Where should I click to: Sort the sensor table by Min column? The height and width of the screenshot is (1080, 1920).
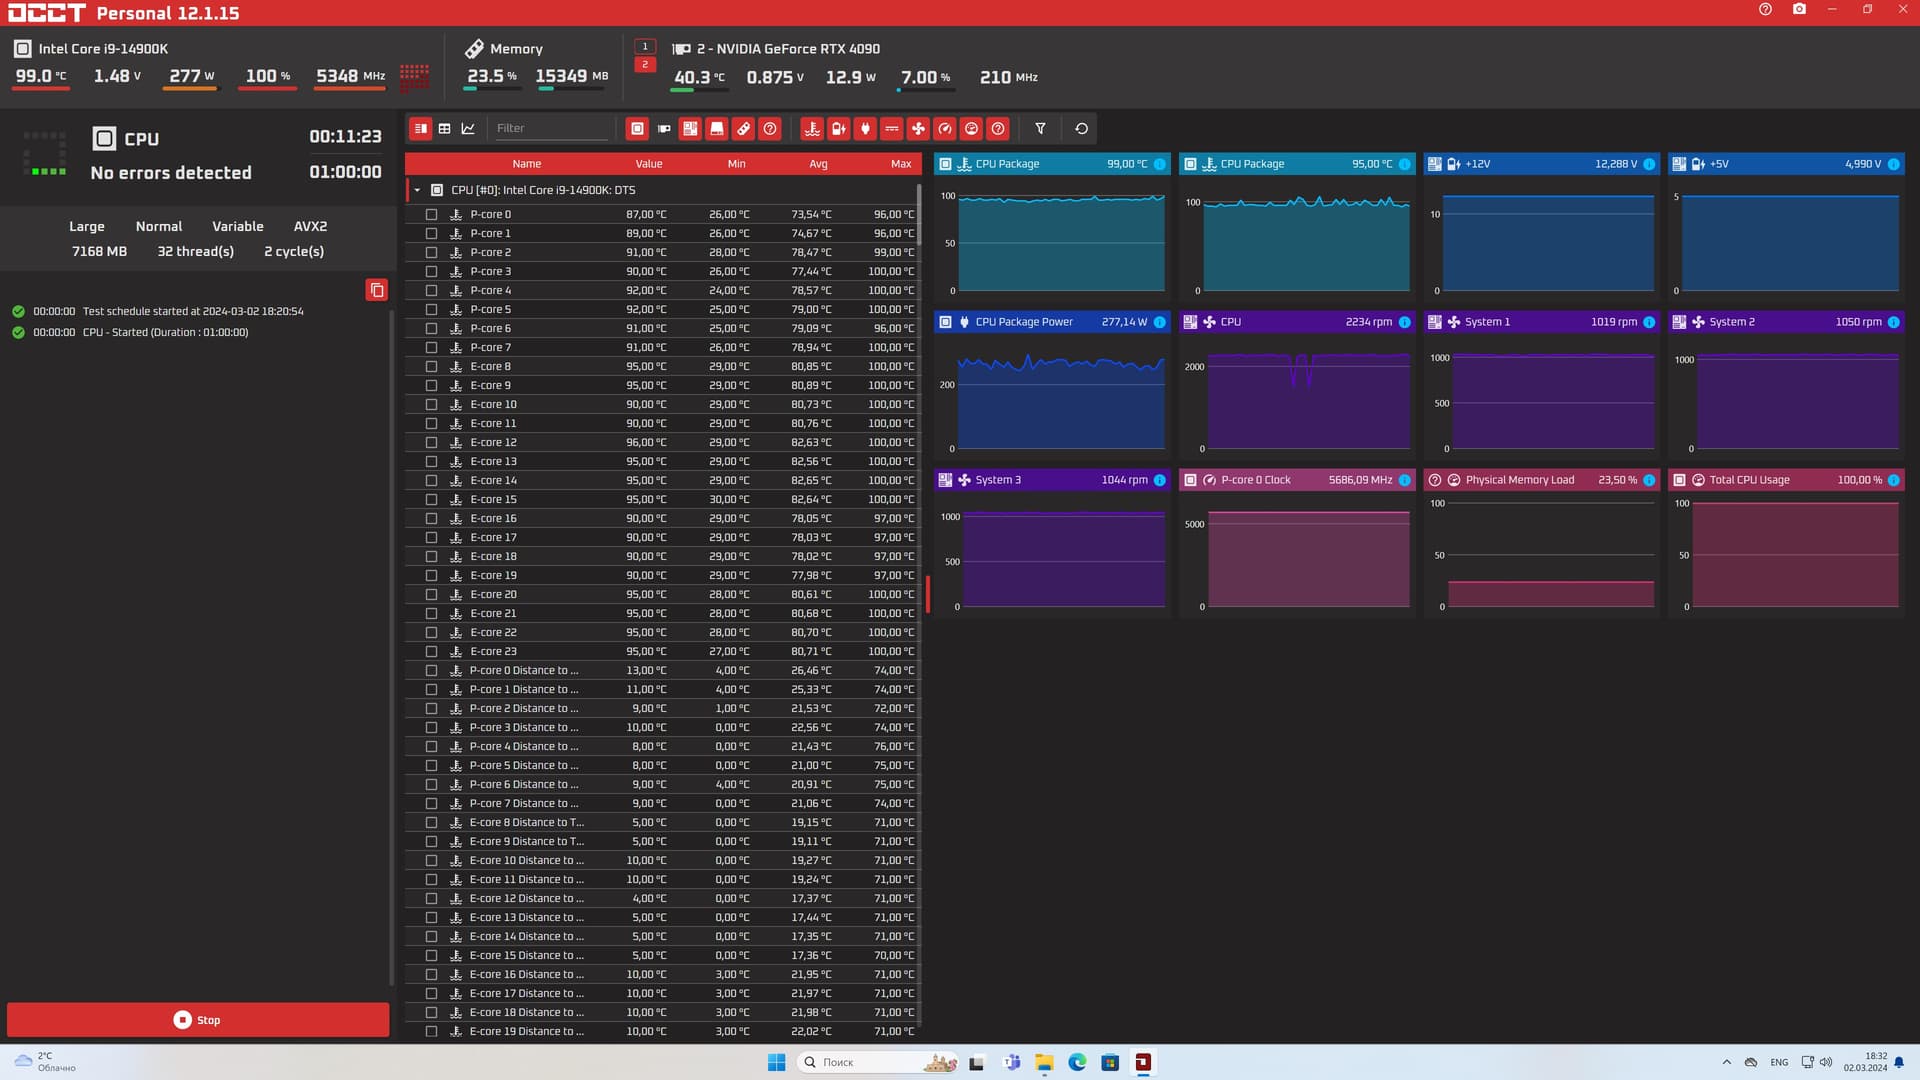click(737, 164)
